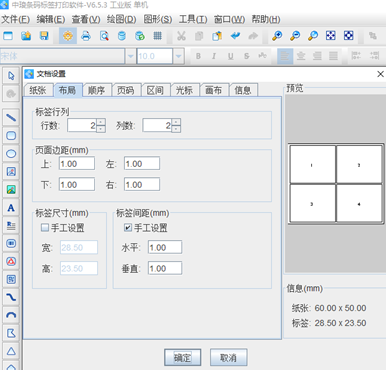Image resolution: width=386 pixels, height=370 pixels.
Task: Click the 取消 button
Action: pos(228,358)
